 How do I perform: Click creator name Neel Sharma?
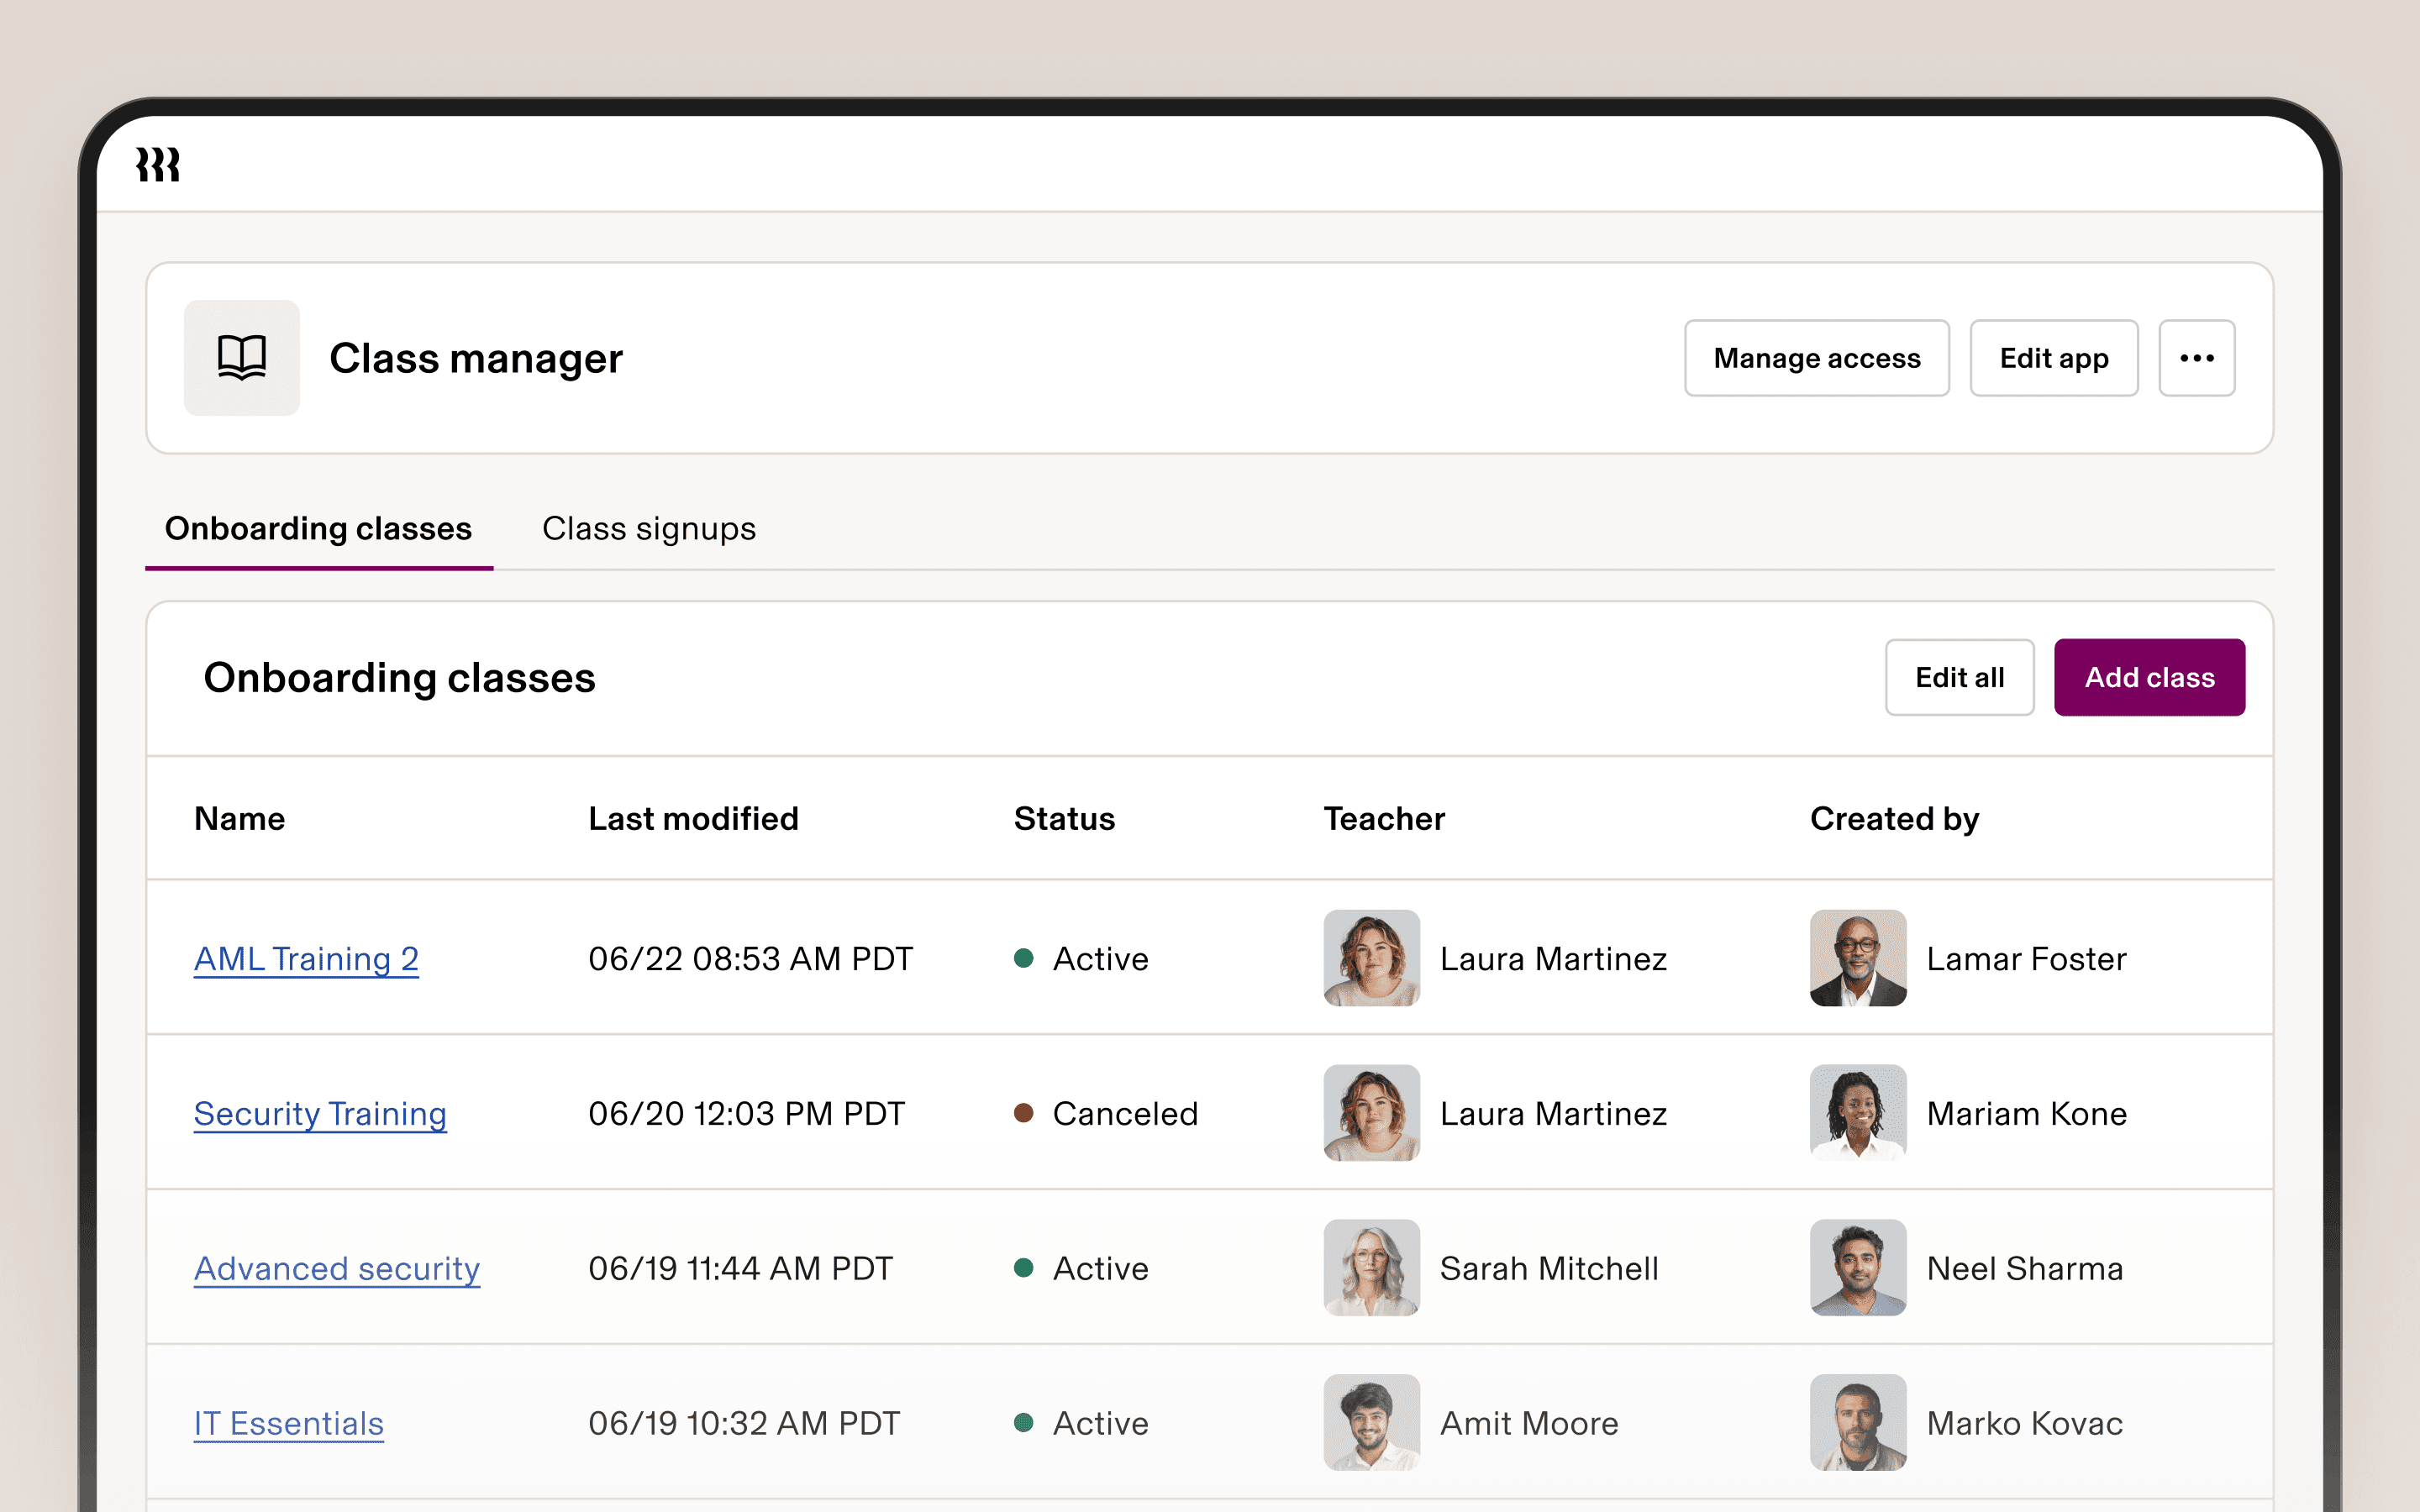click(x=2025, y=1268)
